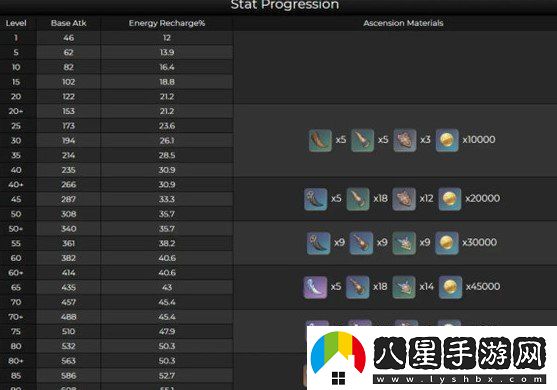Click the Stat Progression title
This screenshot has width=557, height=390.
click(285, 5)
